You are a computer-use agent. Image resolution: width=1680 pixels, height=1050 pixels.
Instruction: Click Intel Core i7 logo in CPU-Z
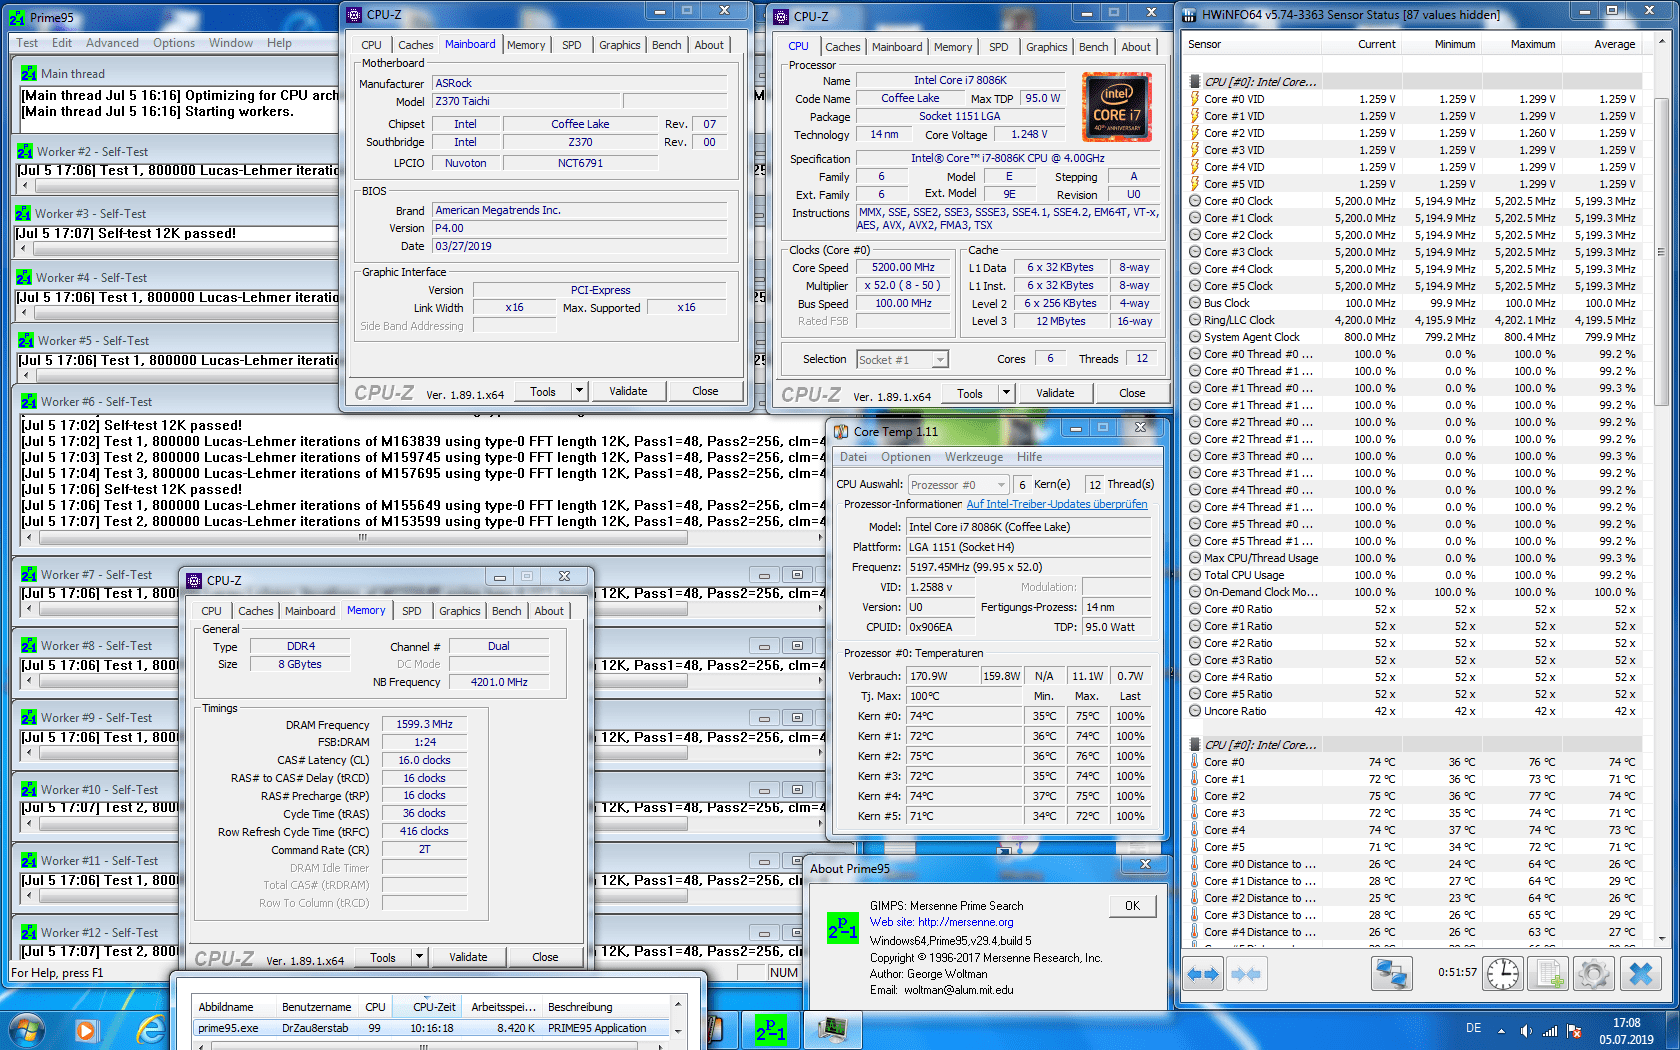tap(1117, 107)
